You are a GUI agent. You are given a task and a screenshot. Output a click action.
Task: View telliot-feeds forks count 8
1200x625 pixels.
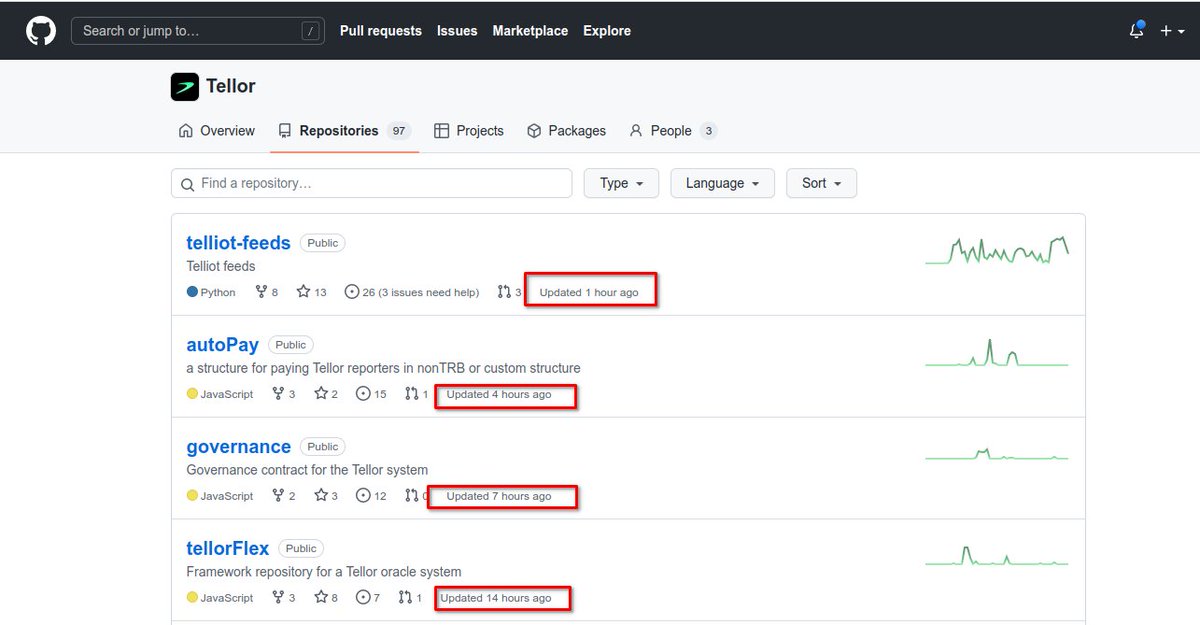(267, 292)
